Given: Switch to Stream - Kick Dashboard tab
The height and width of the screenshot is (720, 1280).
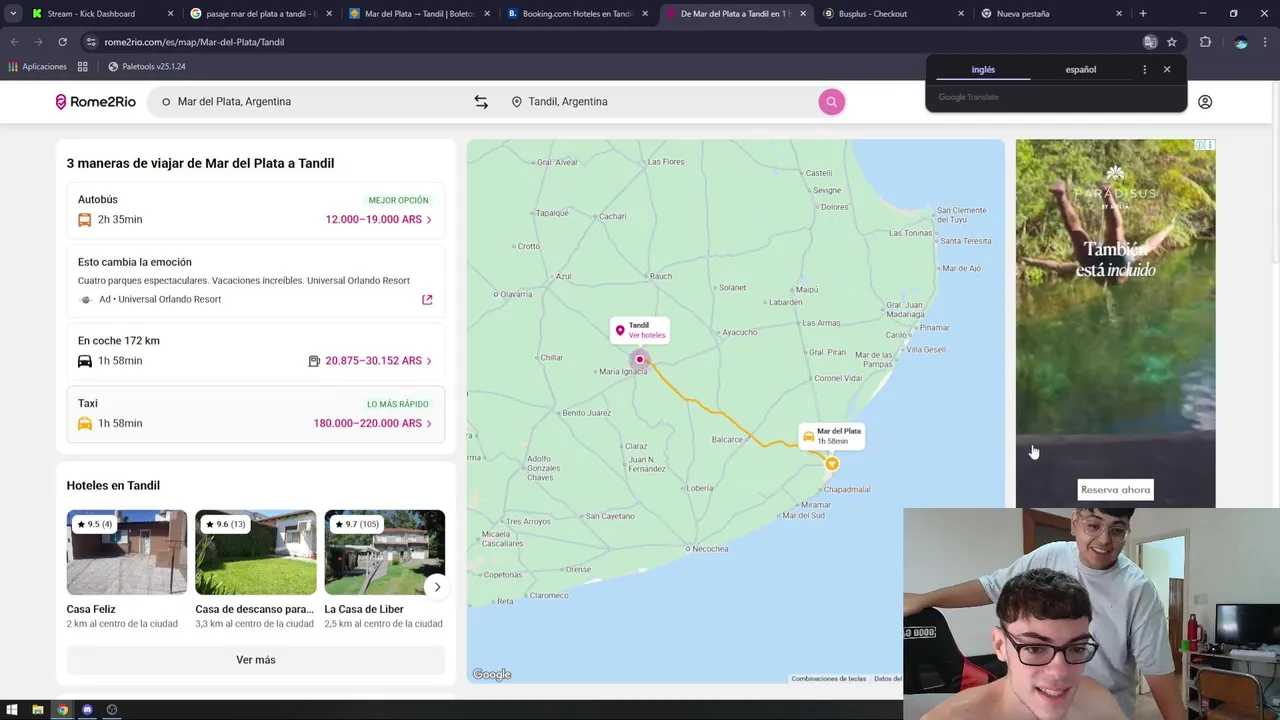Looking at the screenshot, I should [x=100, y=14].
